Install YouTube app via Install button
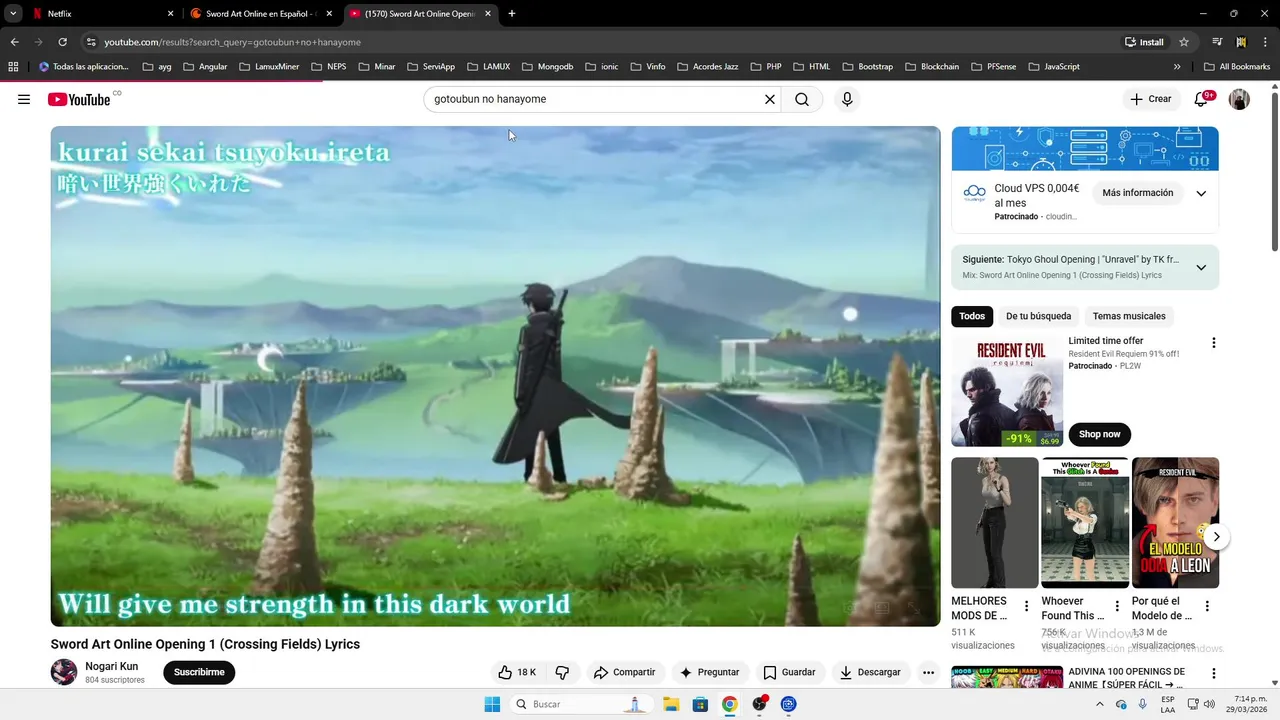The image size is (1280, 720). (x=1144, y=42)
